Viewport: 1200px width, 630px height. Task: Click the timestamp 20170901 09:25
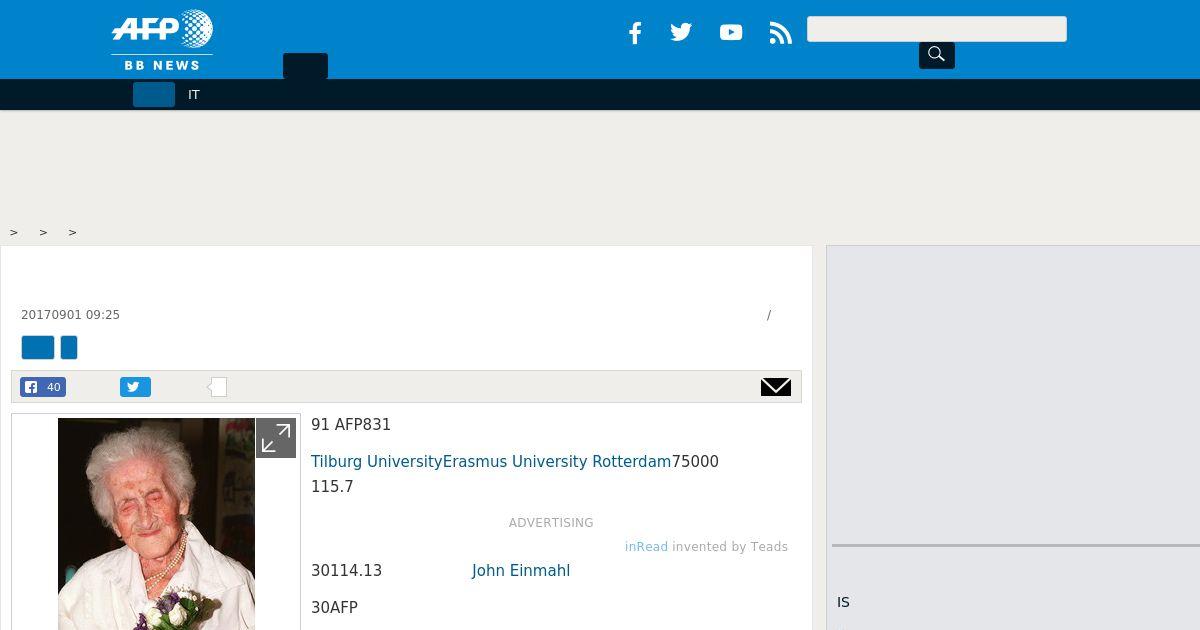pyautogui.click(x=70, y=315)
